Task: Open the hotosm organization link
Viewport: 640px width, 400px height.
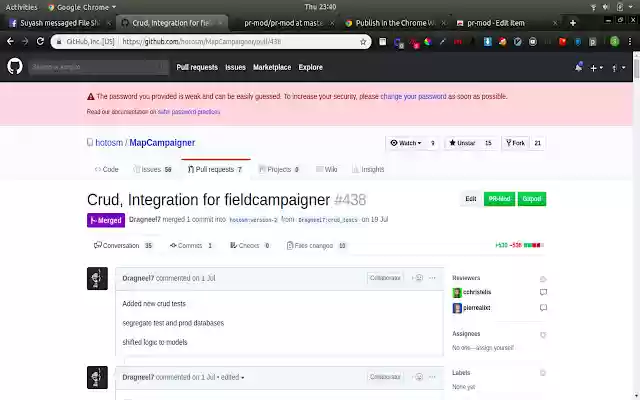Action: [x=109, y=143]
